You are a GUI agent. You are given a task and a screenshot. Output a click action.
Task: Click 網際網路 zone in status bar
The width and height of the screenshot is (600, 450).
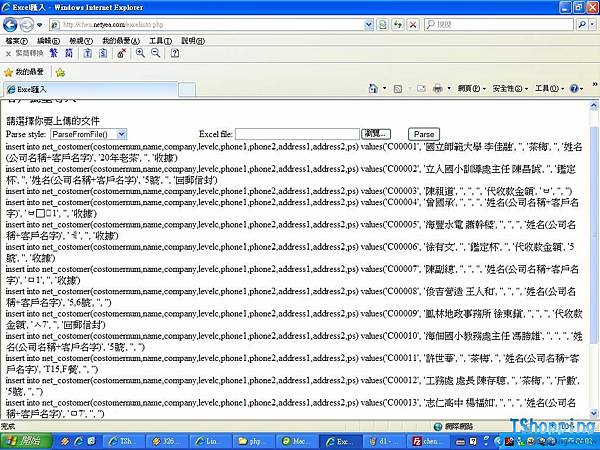(453, 426)
